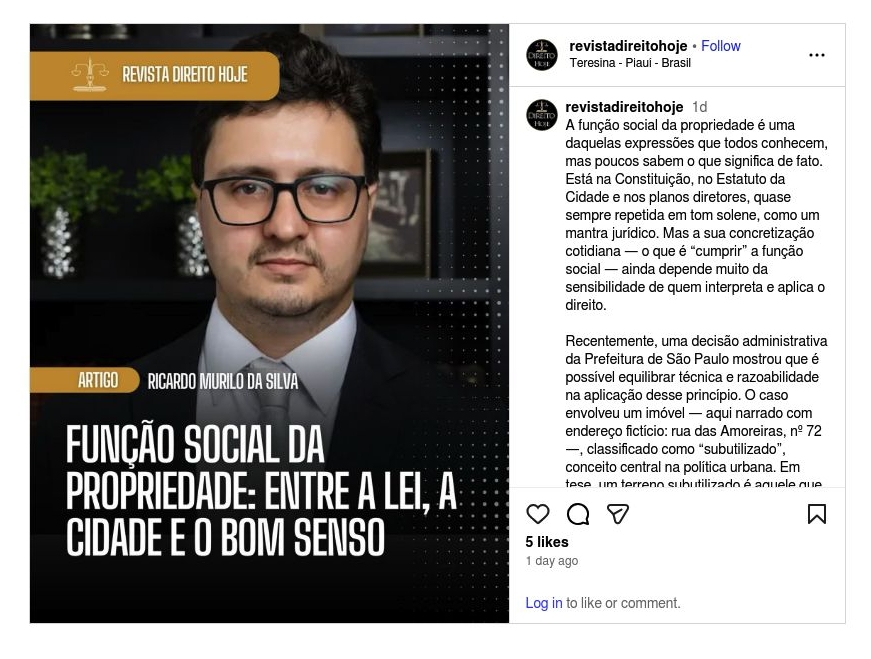871x659 pixels.
Task: Click the '1 day ago' post date
Action: (552, 561)
